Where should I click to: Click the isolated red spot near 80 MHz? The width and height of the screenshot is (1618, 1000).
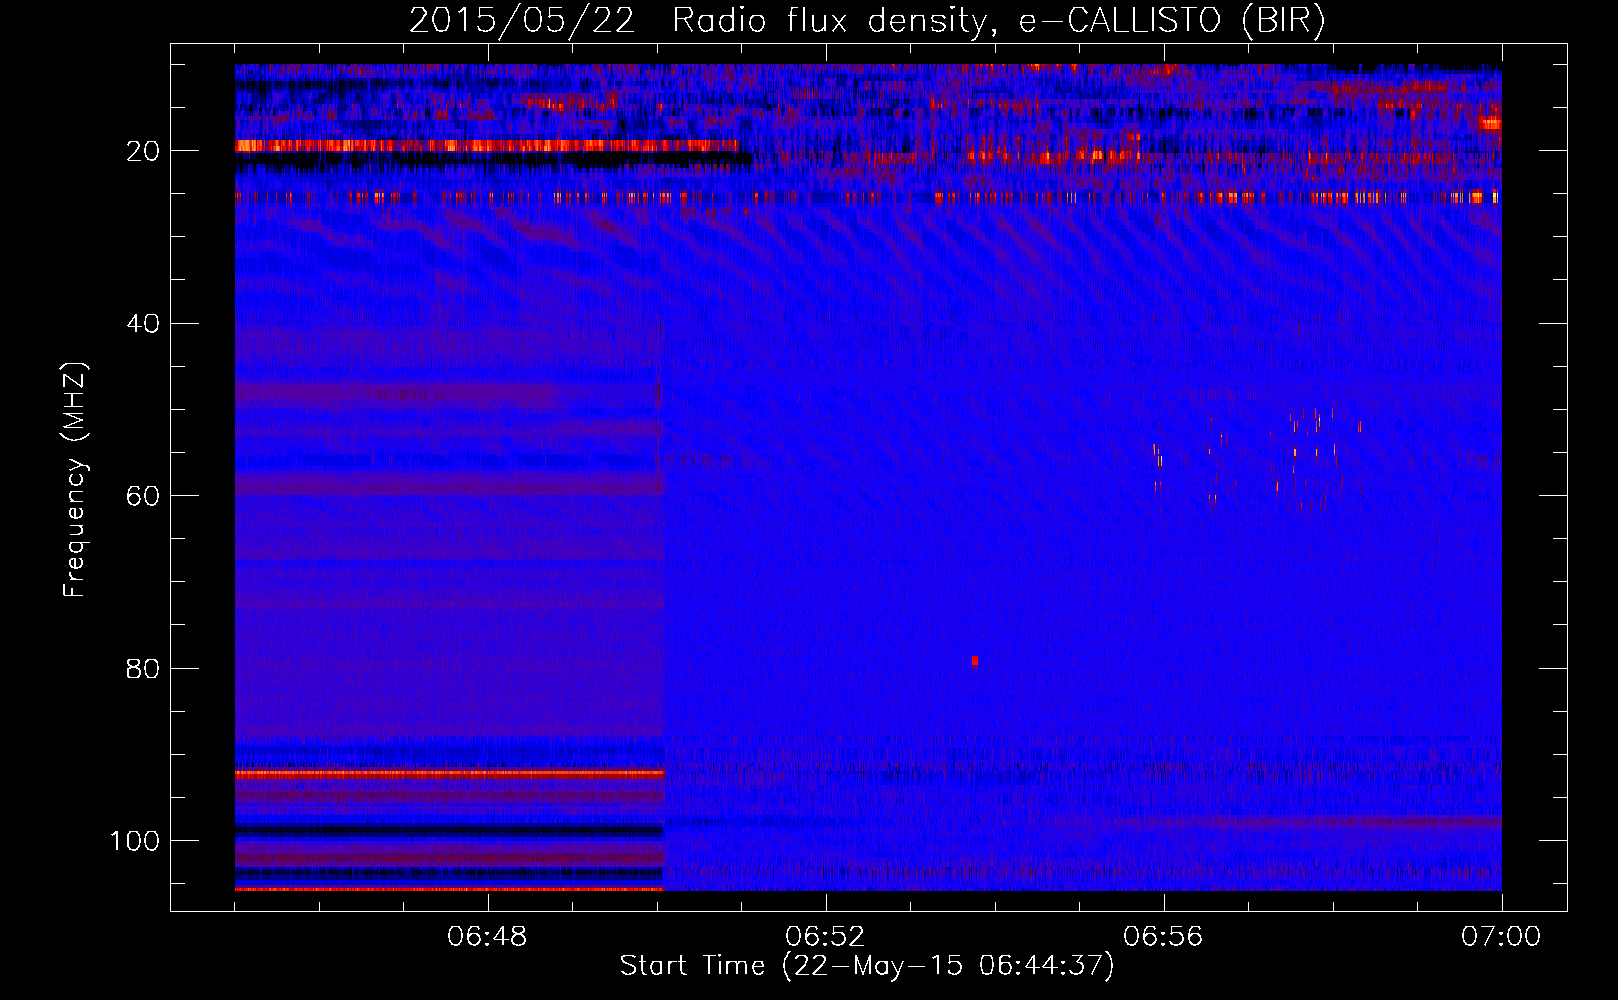[x=974, y=661]
